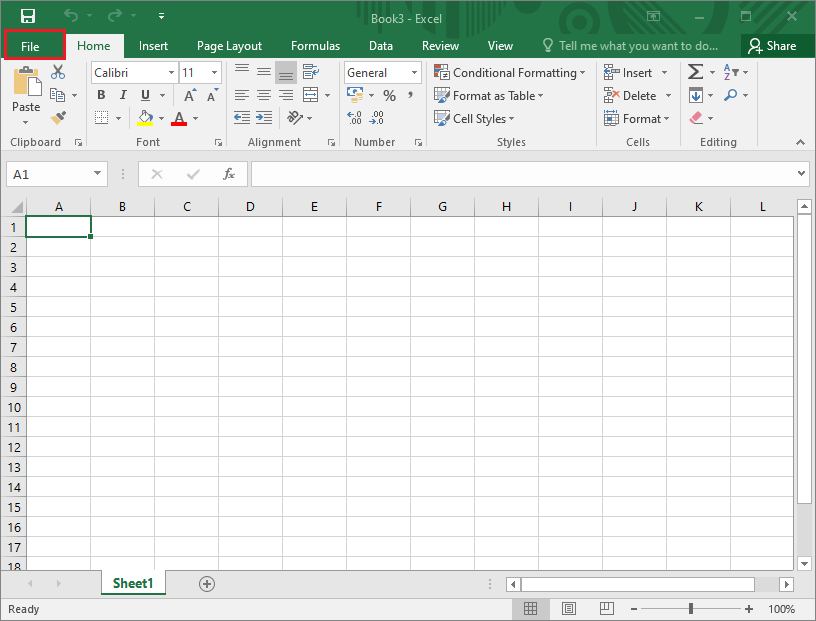This screenshot has width=816, height=621.
Task: Open Conditional Formatting
Action: (x=510, y=72)
